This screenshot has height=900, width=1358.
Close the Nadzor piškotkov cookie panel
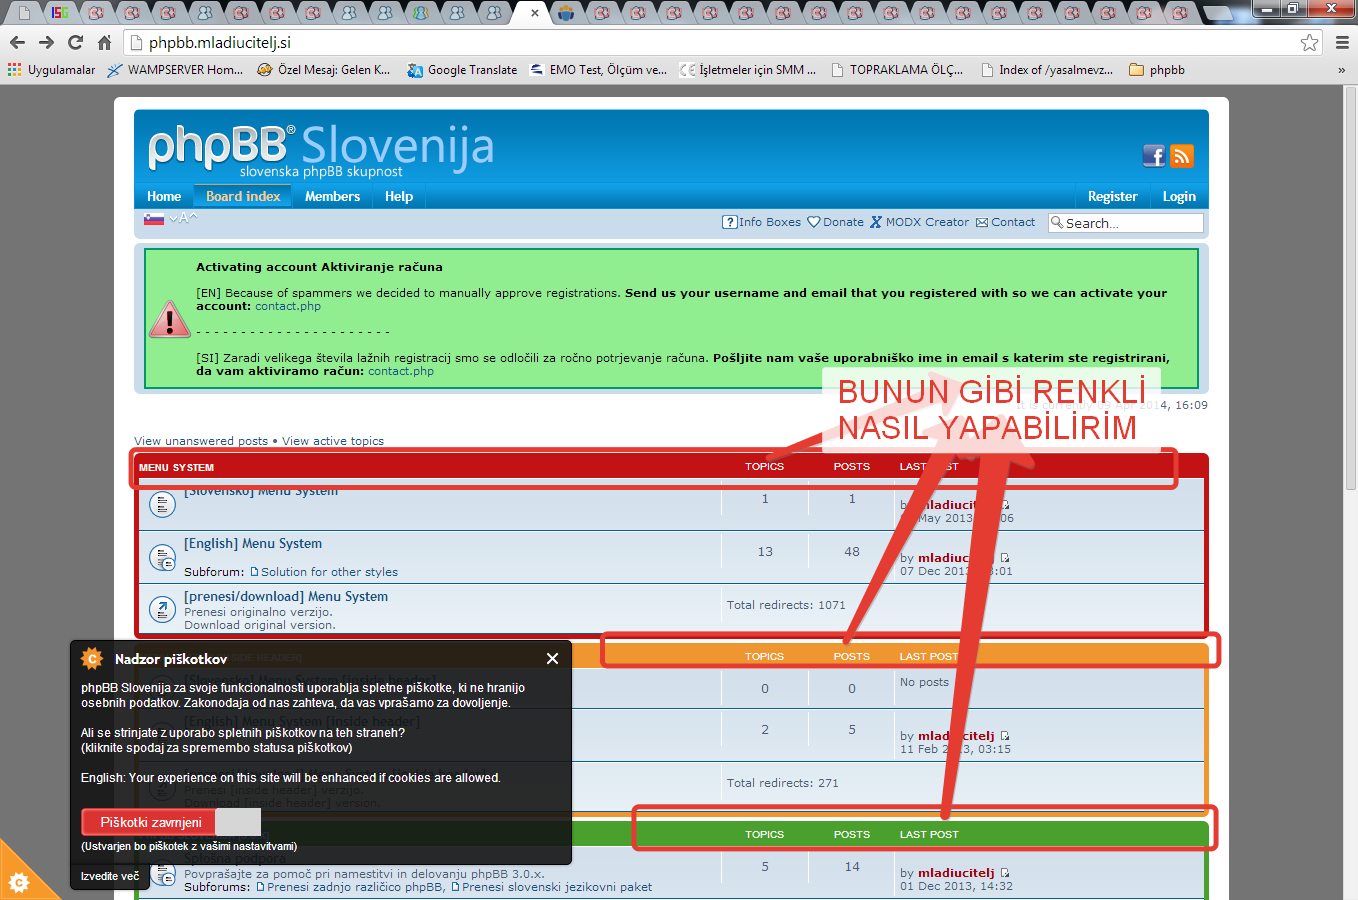pyautogui.click(x=552, y=658)
